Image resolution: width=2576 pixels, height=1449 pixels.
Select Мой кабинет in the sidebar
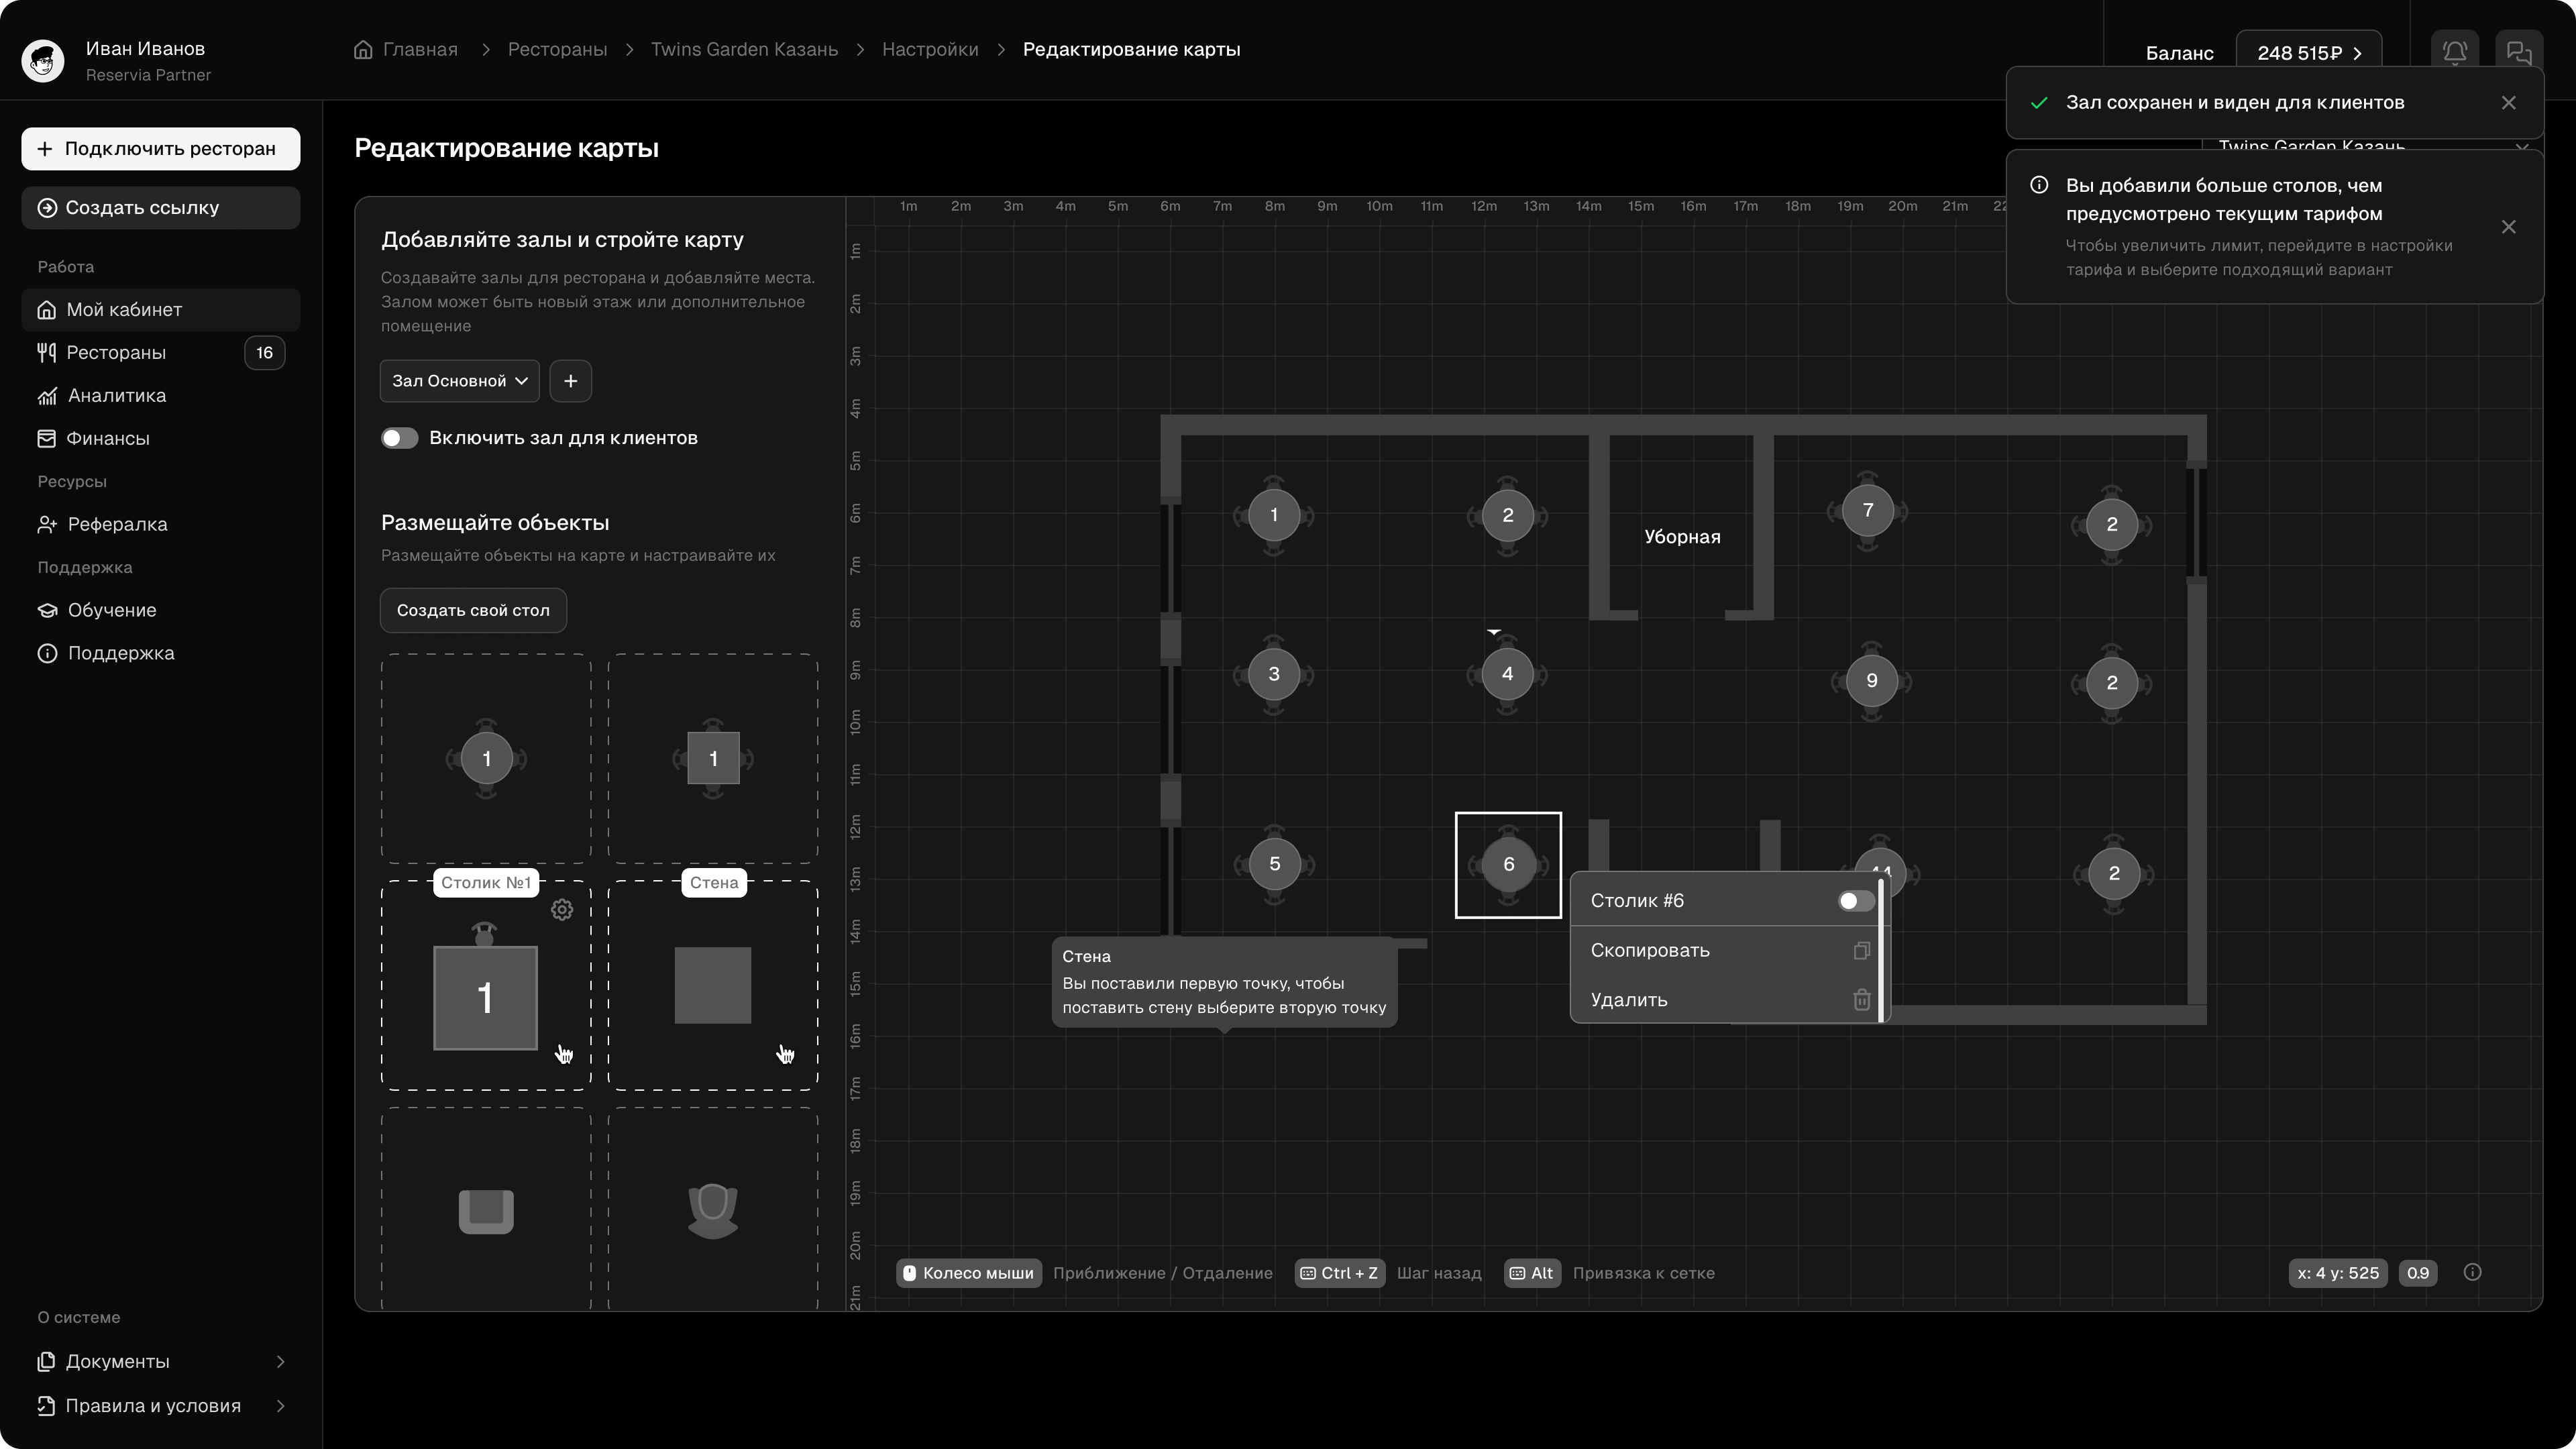[124, 310]
